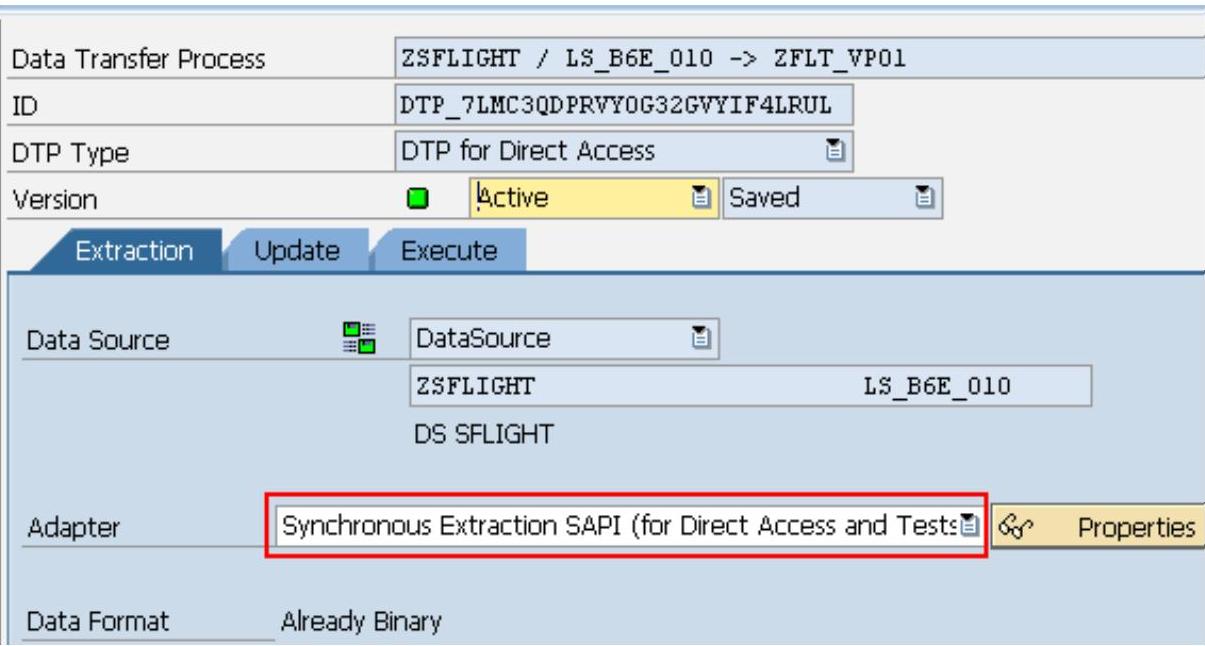Click the Already Binary data format value
This screenshot has height=646, width=1205.
(360, 622)
